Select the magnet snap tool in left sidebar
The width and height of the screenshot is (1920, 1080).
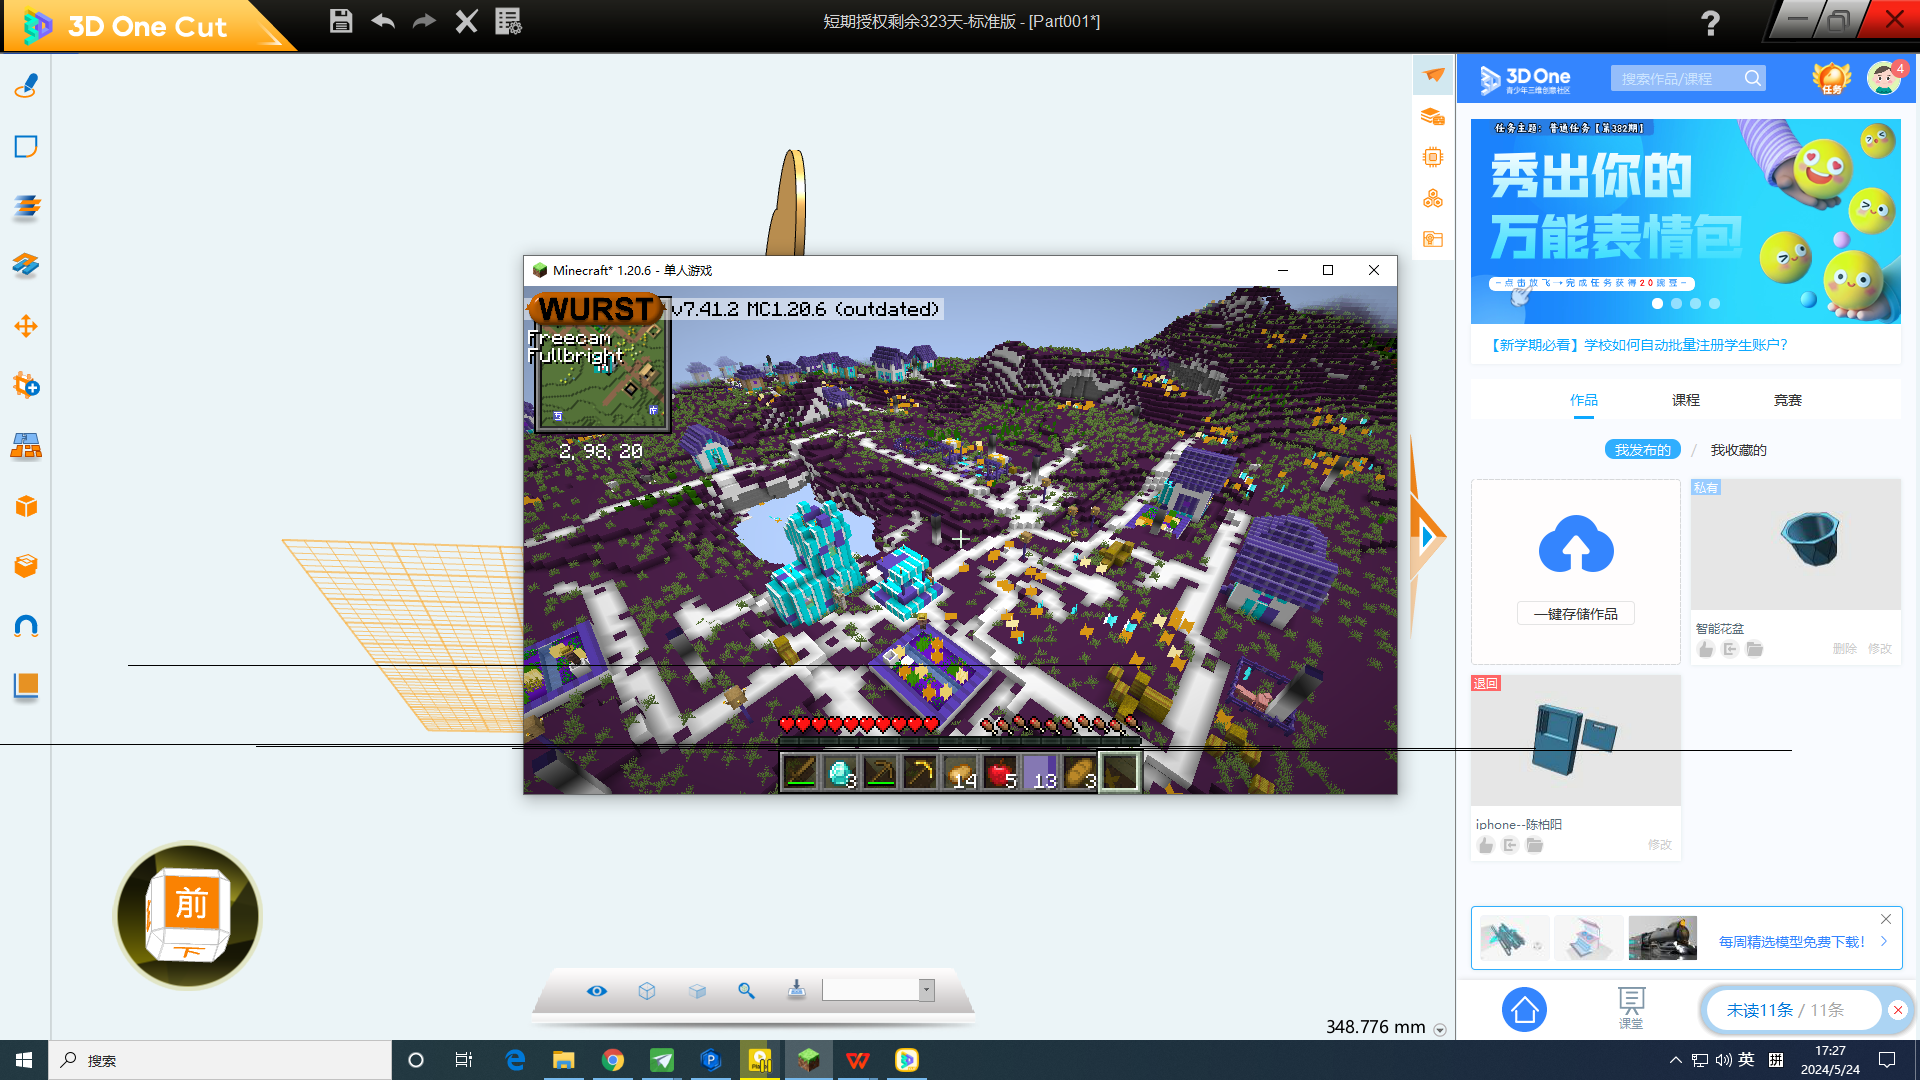point(26,627)
